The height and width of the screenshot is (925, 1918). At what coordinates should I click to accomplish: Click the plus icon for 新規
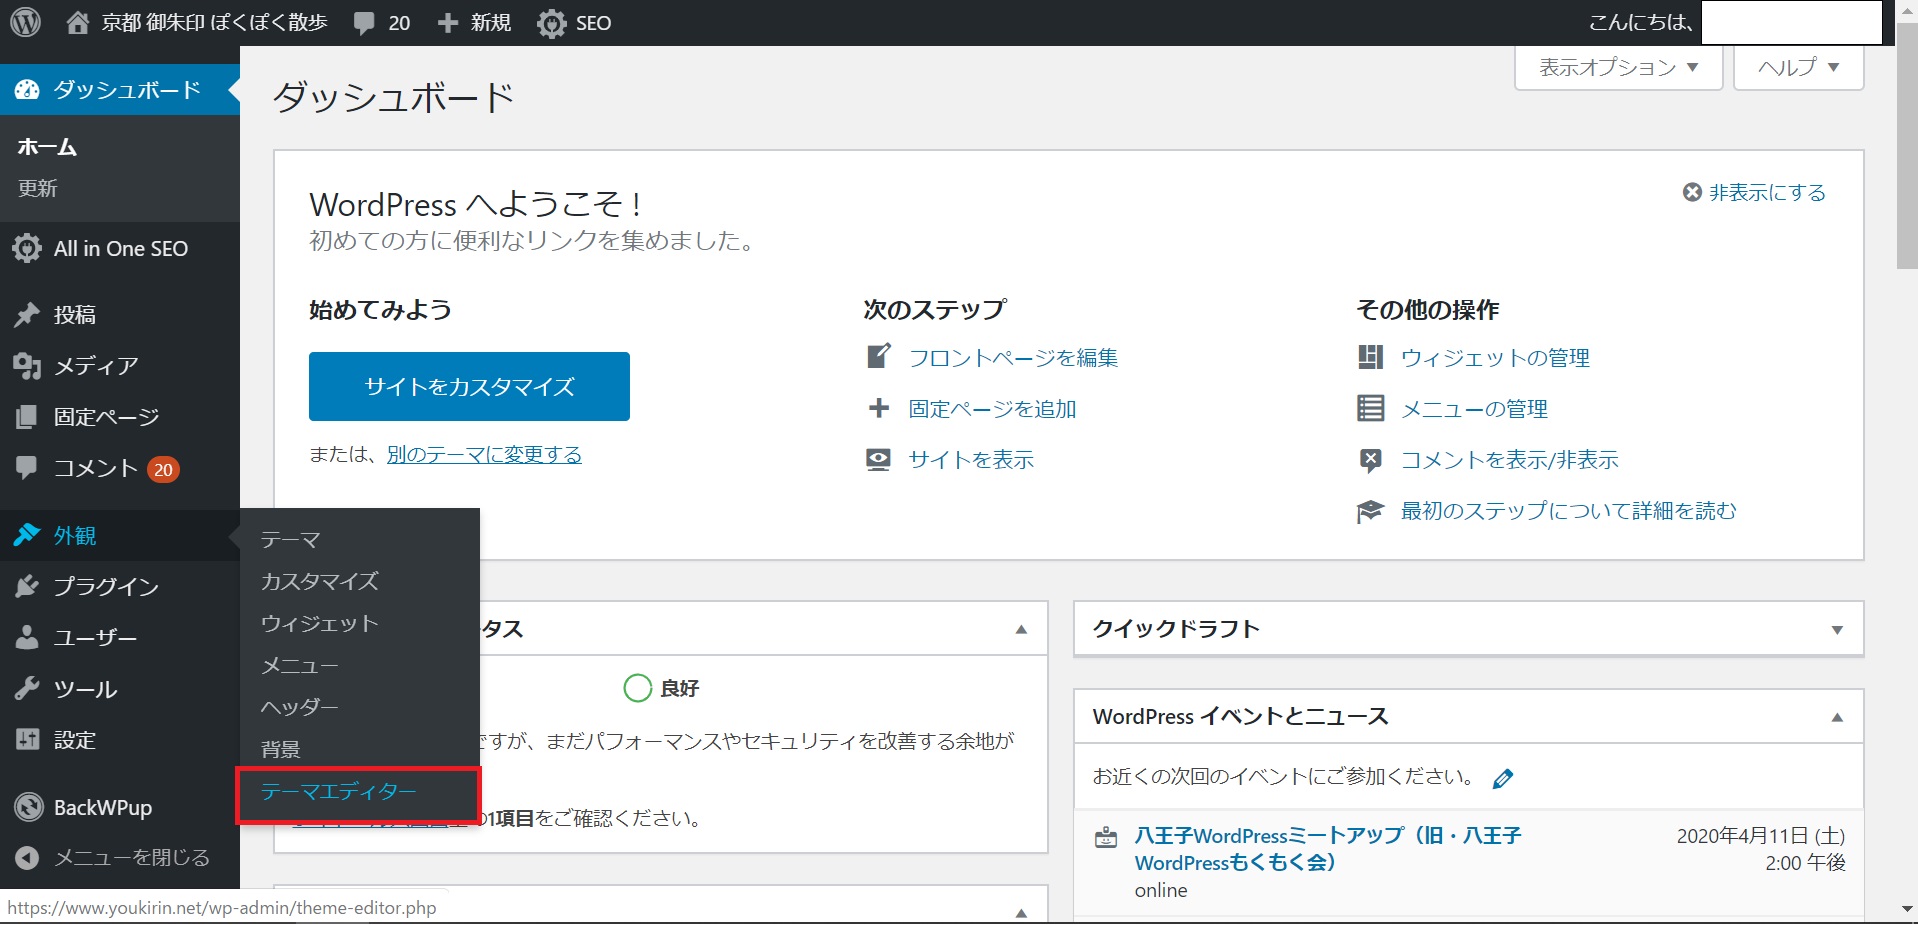[448, 22]
